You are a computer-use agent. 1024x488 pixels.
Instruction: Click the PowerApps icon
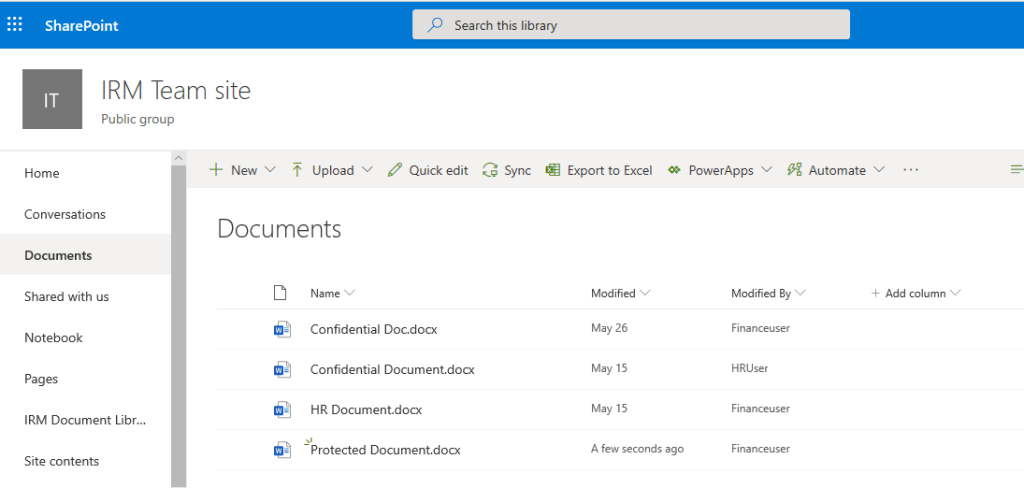675,171
